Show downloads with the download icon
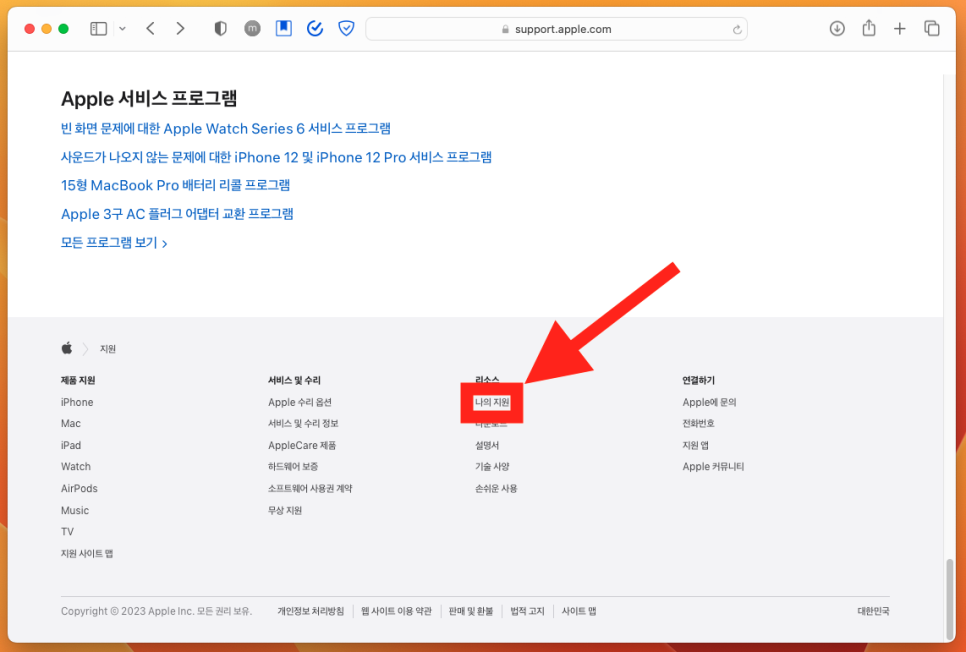The width and height of the screenshot is (966, 652). (x=837, y=28)
